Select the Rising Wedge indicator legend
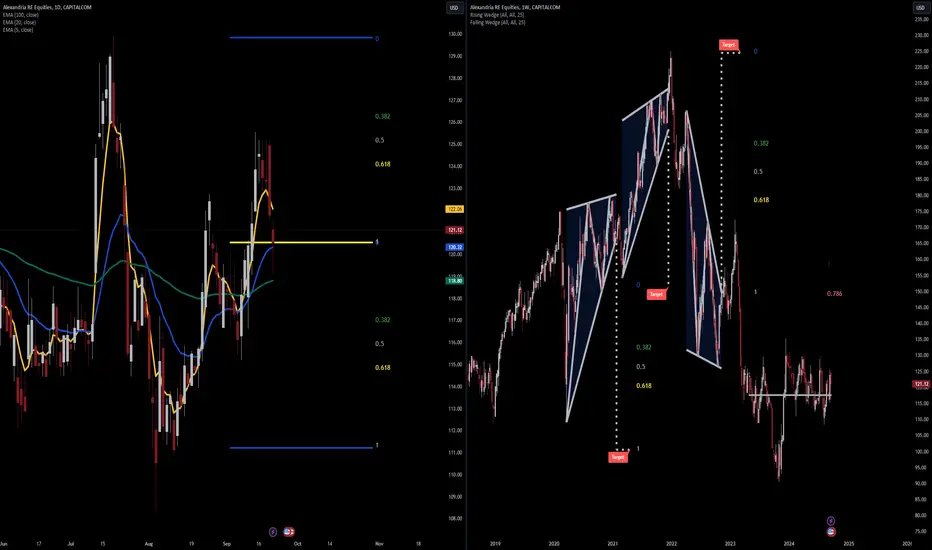 point(497,15)
